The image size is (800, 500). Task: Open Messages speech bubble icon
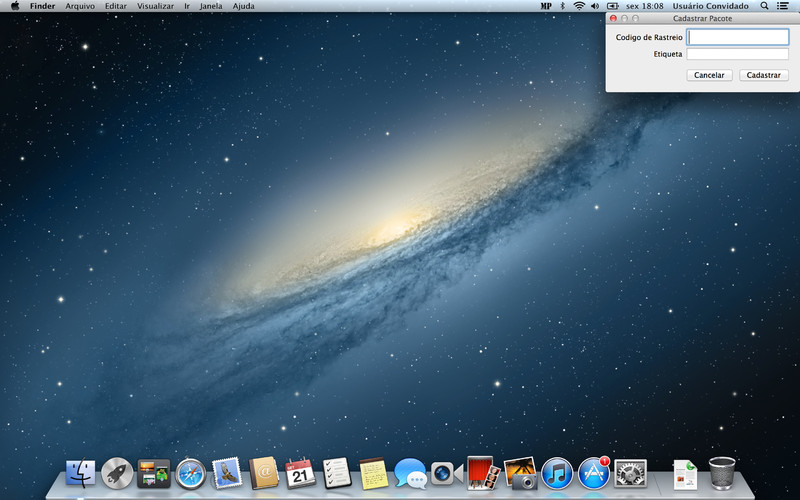[x=410, y=473]
